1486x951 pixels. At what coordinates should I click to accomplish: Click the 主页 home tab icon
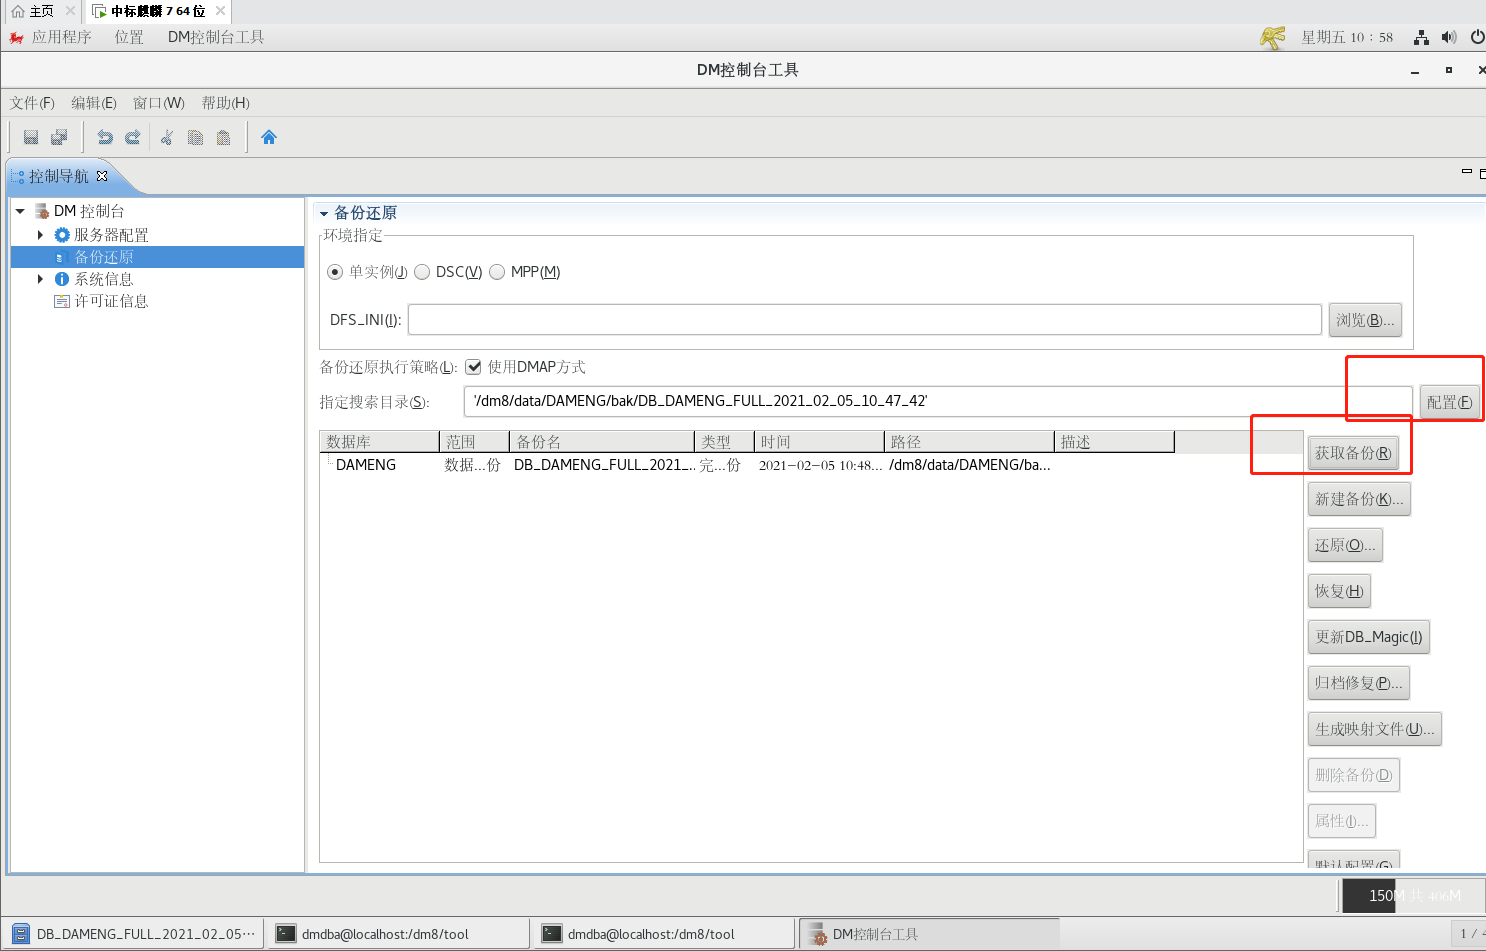pos(17,11)
